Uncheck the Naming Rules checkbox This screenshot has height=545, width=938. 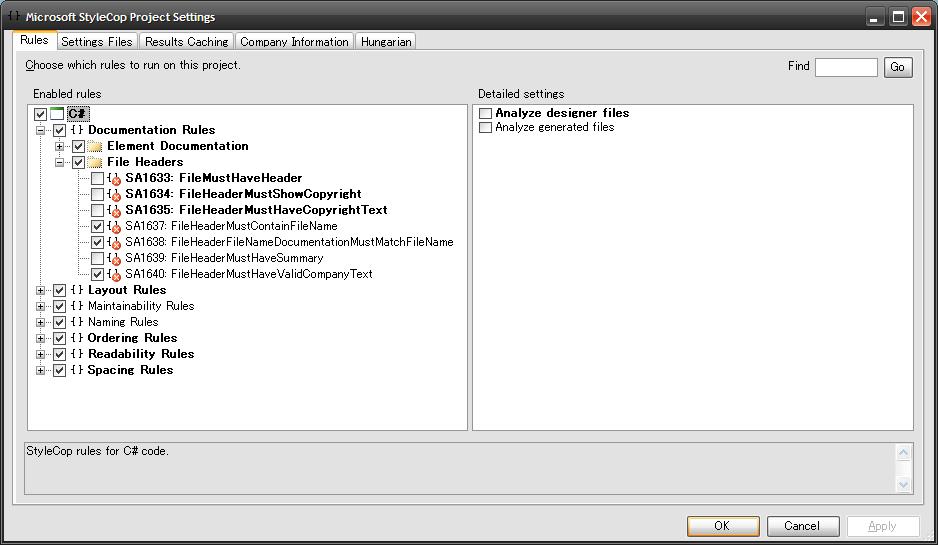59,322
